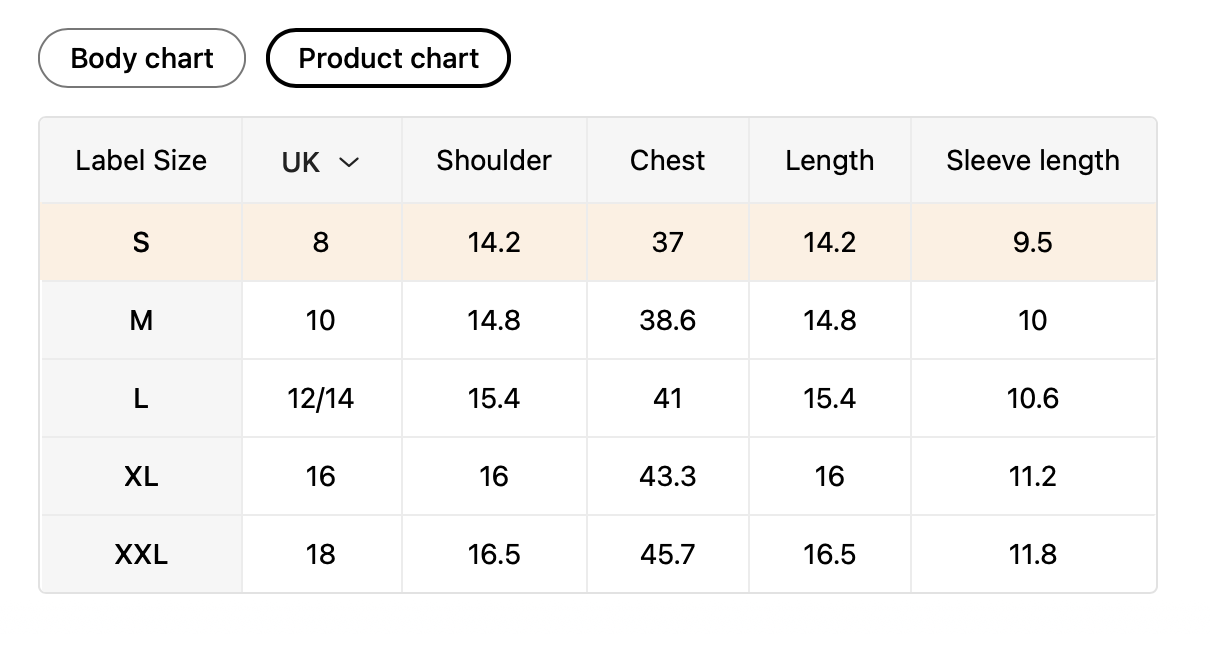Switch to the Body chart tab
Viewport: 1210px width, 654px height.
[x=142, y=58]
